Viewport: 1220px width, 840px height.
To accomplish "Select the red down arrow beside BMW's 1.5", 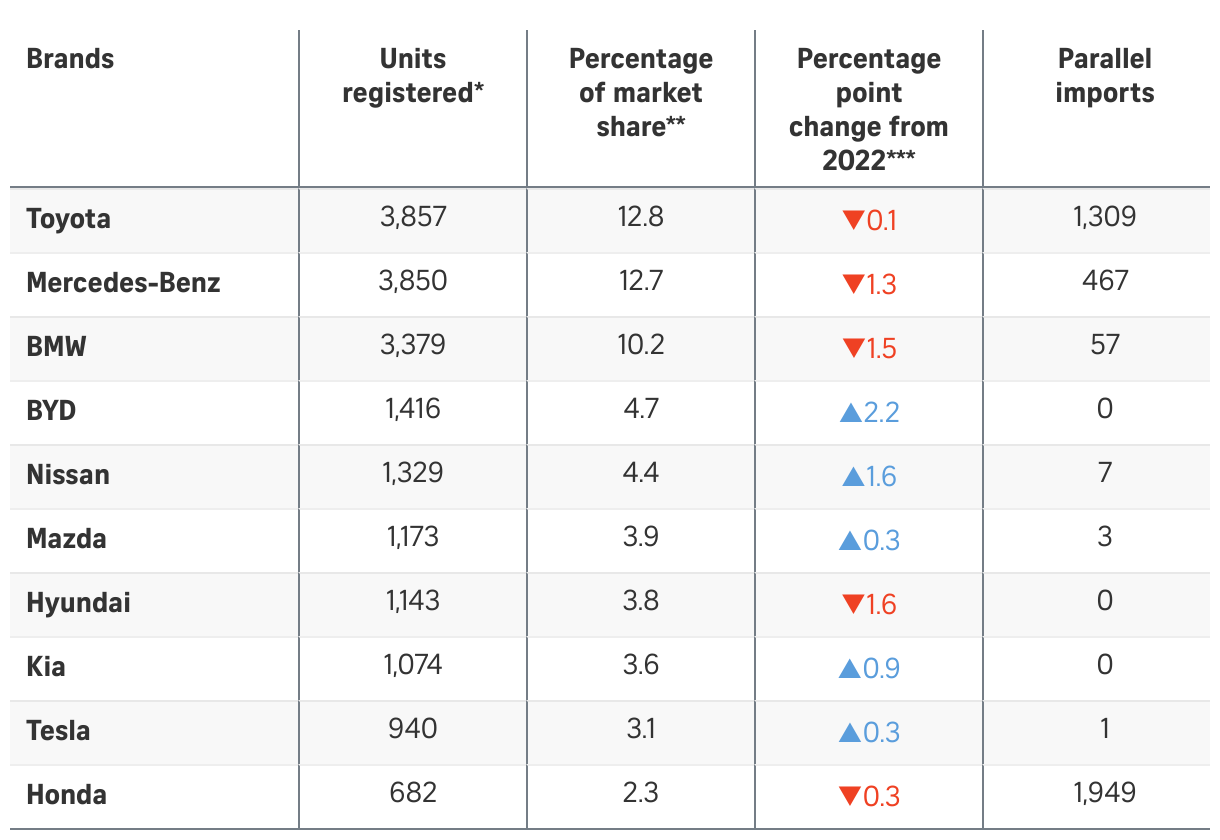I will pyautogui.click(x=853, y=349).
